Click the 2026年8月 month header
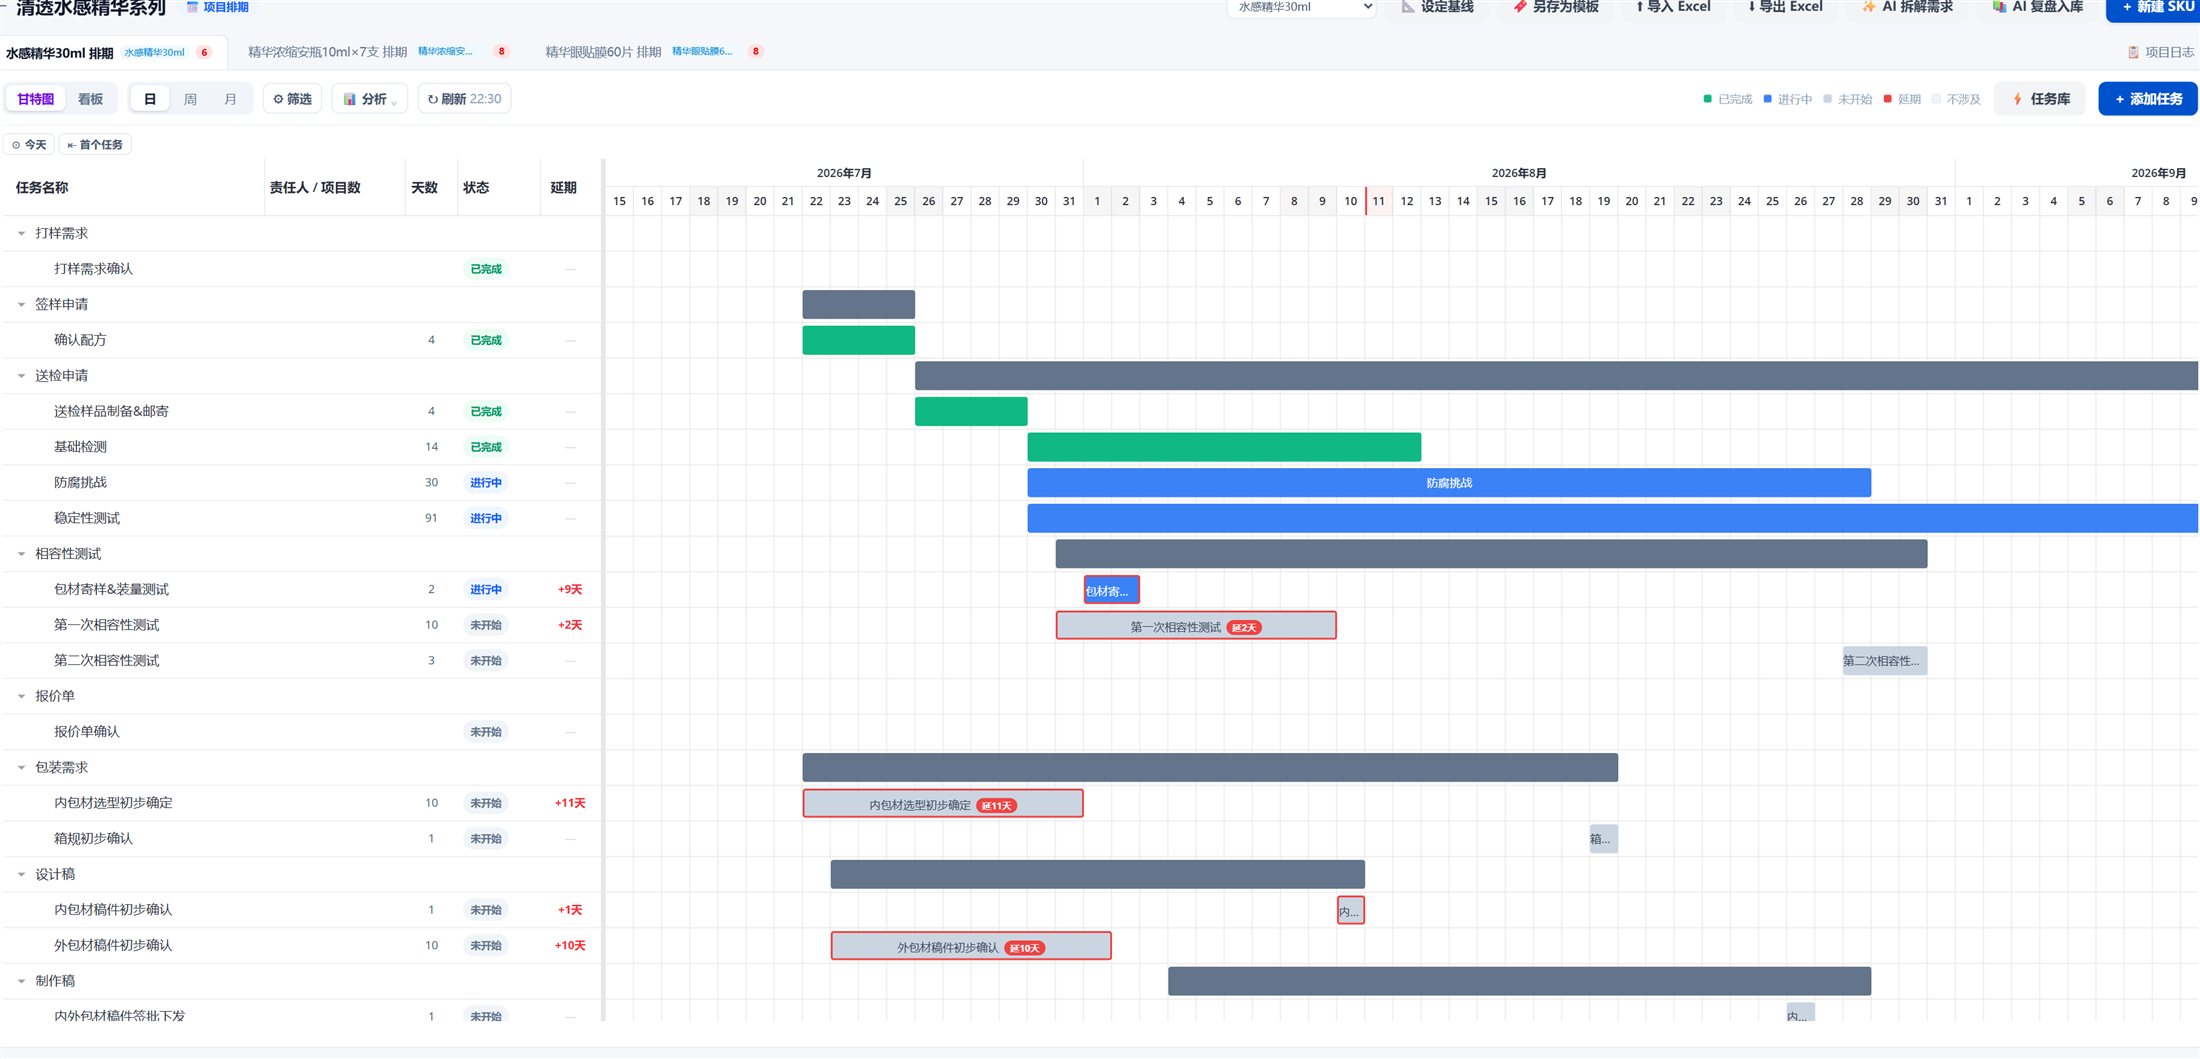2200x1059 pixels. click(x=1519, y=173)
